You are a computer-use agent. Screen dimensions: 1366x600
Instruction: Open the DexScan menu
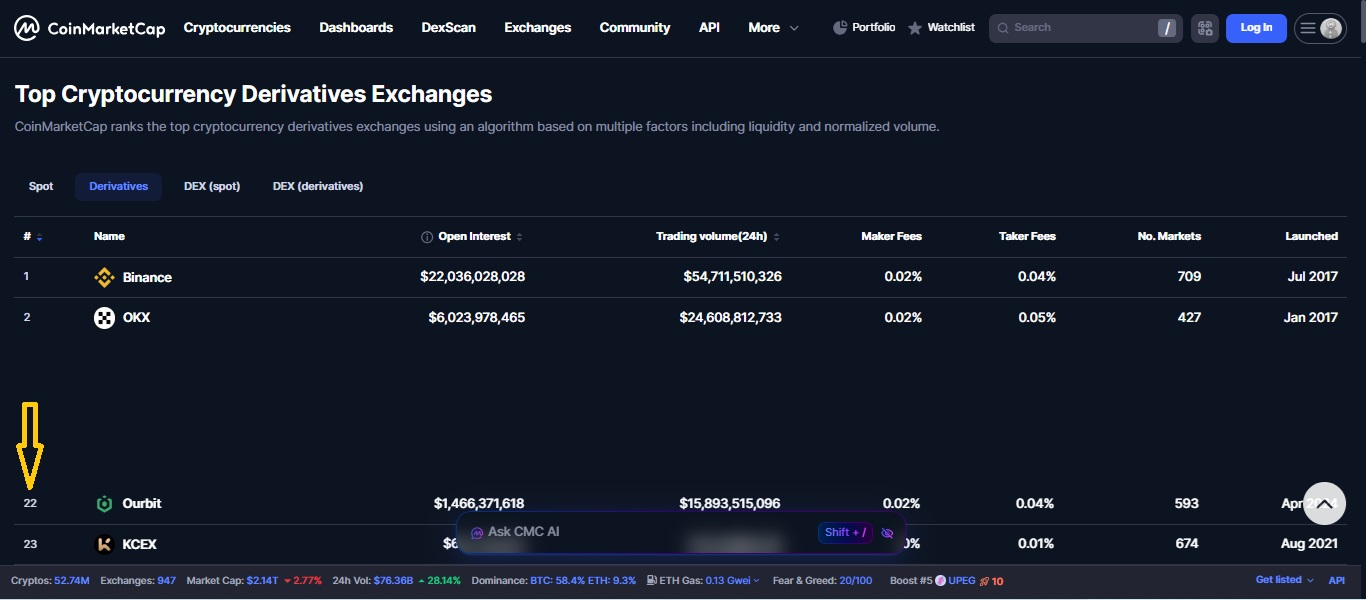[x=449, y=28]
